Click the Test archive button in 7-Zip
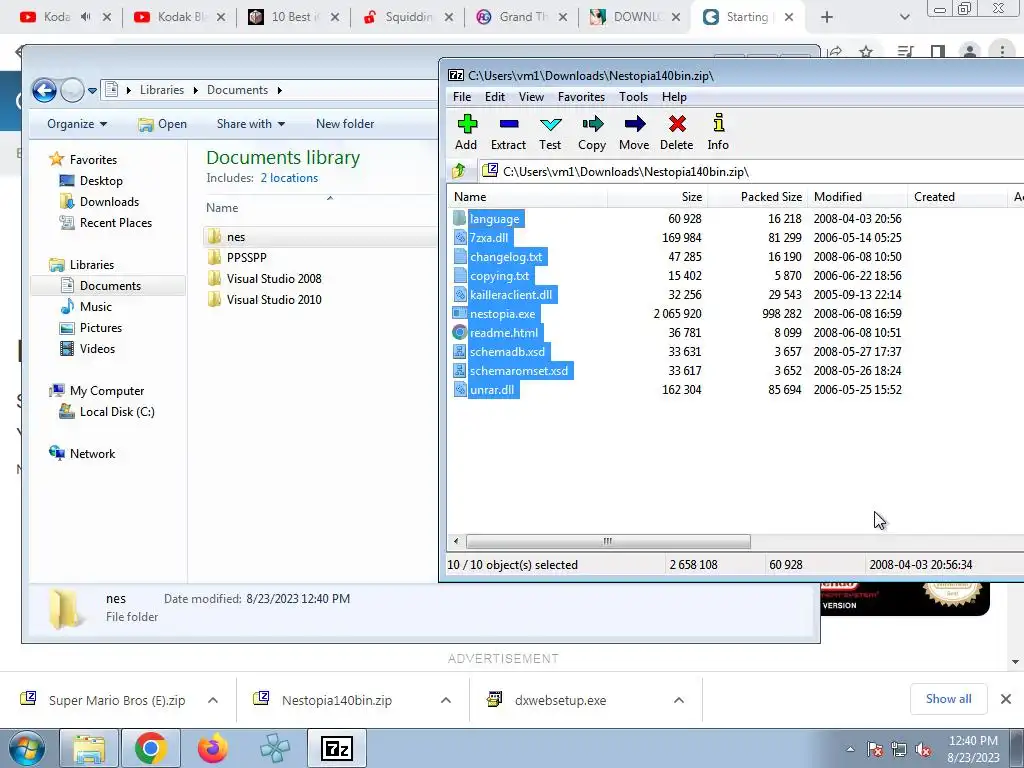Screen dimensions: 1024x768 point(550,133)
